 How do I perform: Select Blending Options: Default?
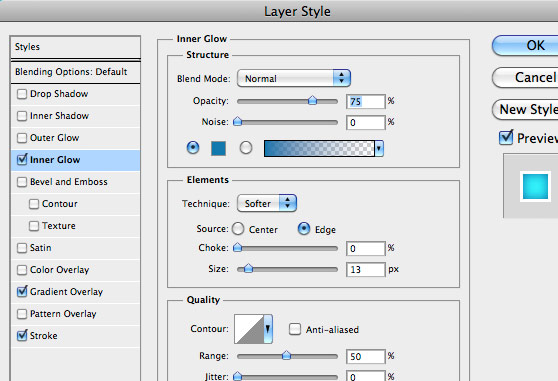pyautogui.click(x=75, y=72)
